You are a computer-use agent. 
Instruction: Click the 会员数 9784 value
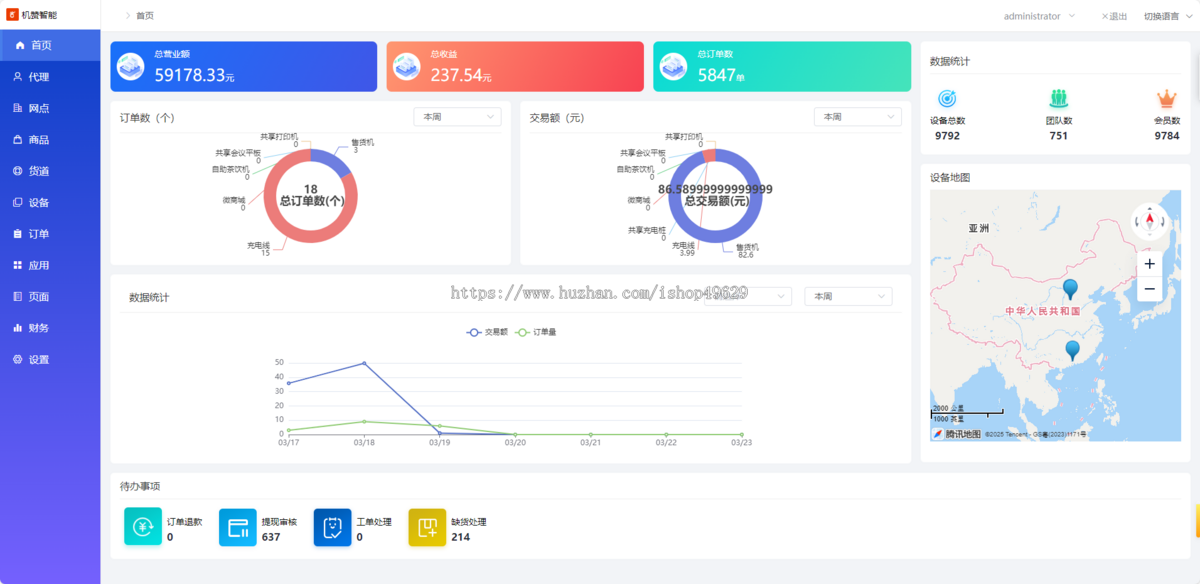pos(1167,135)
